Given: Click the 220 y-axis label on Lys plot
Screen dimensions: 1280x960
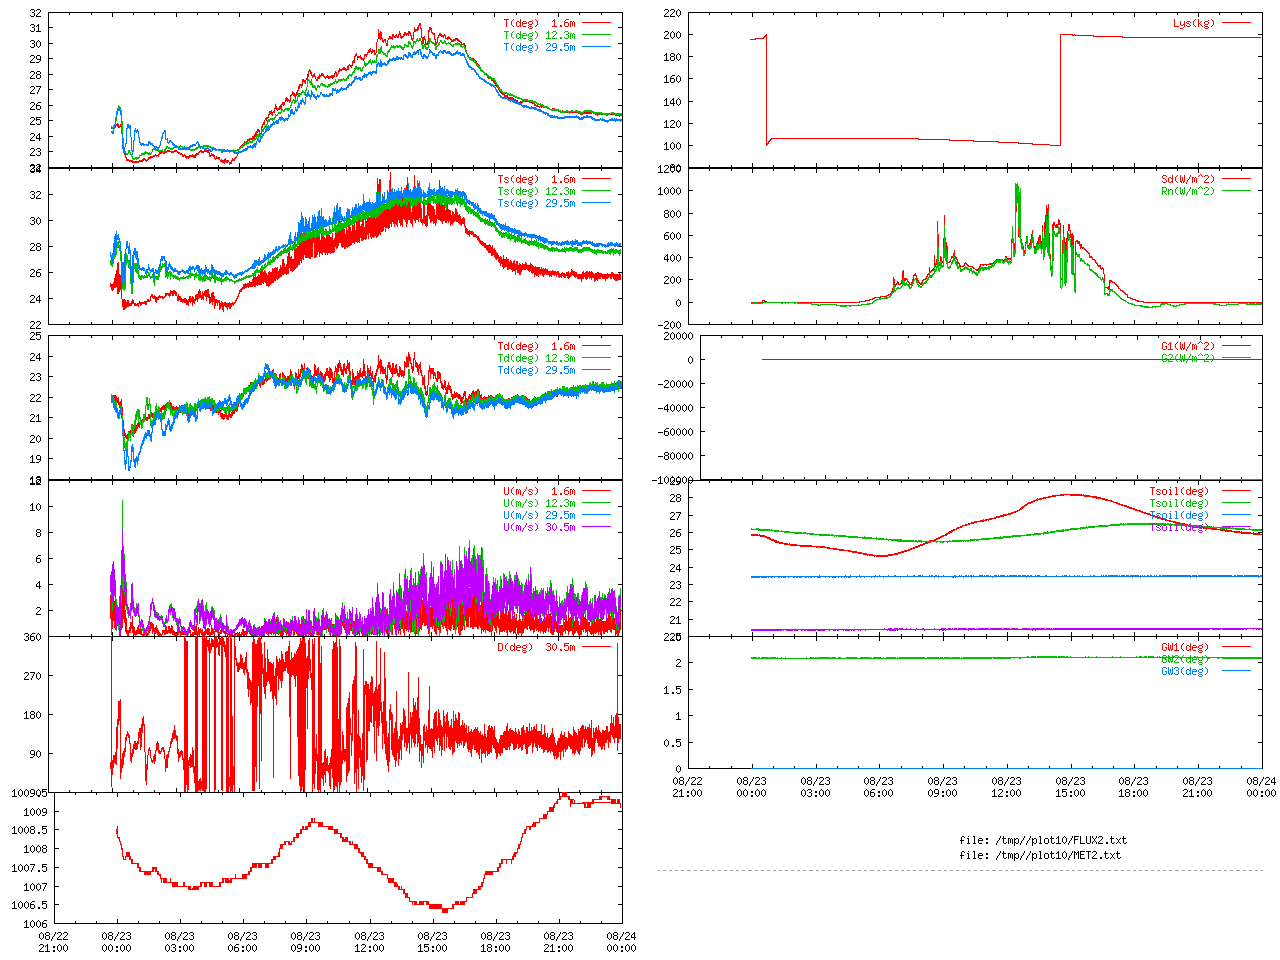Looking at the screenshot, I should [672, 14].
